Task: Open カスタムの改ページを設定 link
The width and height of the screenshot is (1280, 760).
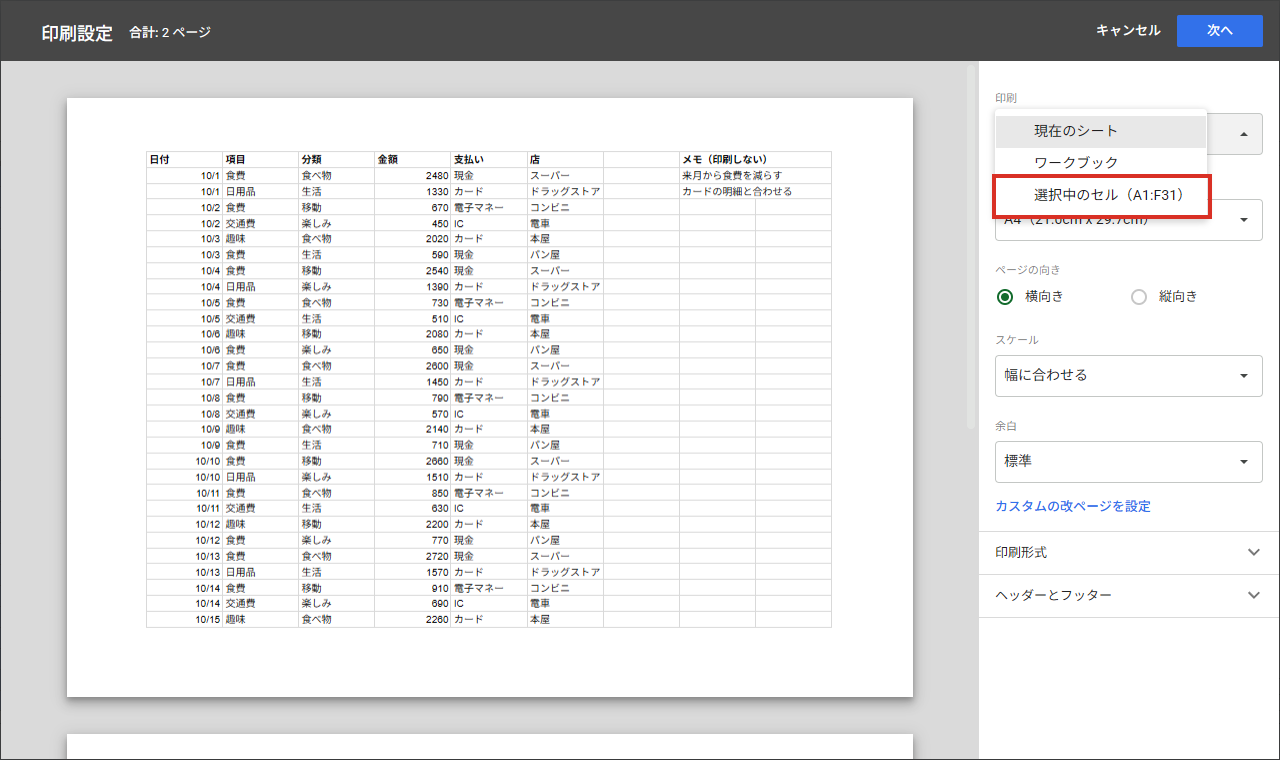Action: (1073, 507)
